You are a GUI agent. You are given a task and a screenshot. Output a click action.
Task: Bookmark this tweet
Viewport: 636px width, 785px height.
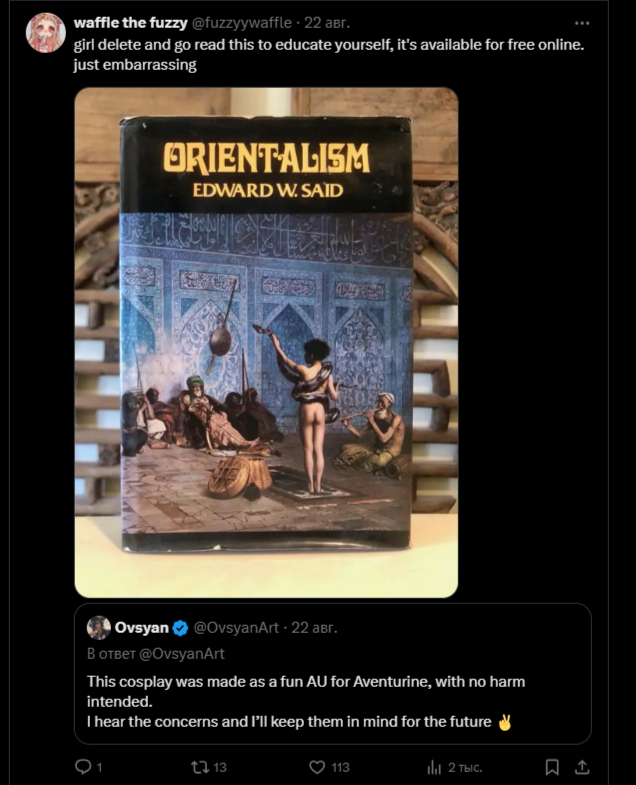click(552, 766)
